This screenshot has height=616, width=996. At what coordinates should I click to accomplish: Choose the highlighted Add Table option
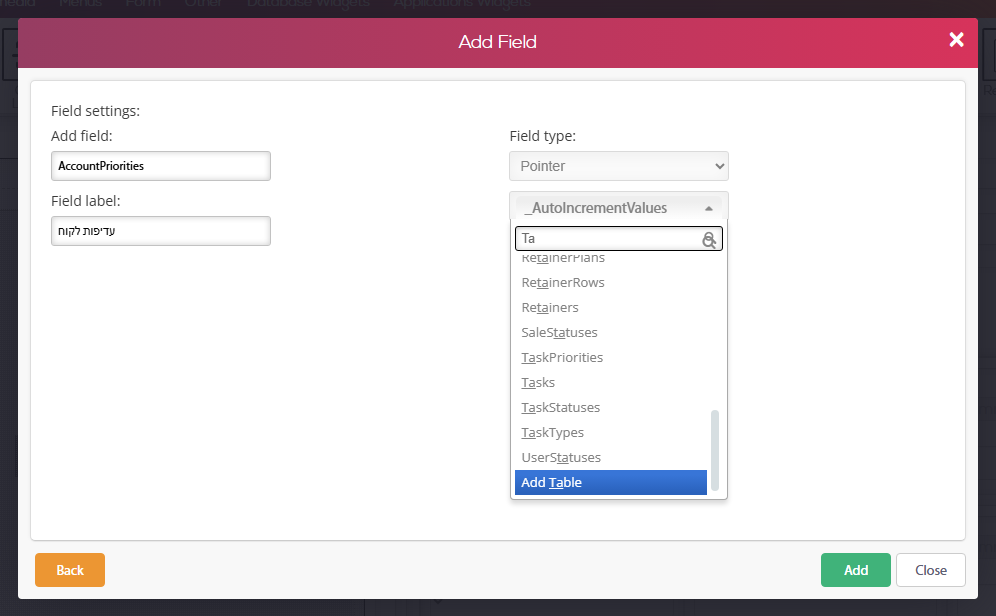[x=610, y=483]
